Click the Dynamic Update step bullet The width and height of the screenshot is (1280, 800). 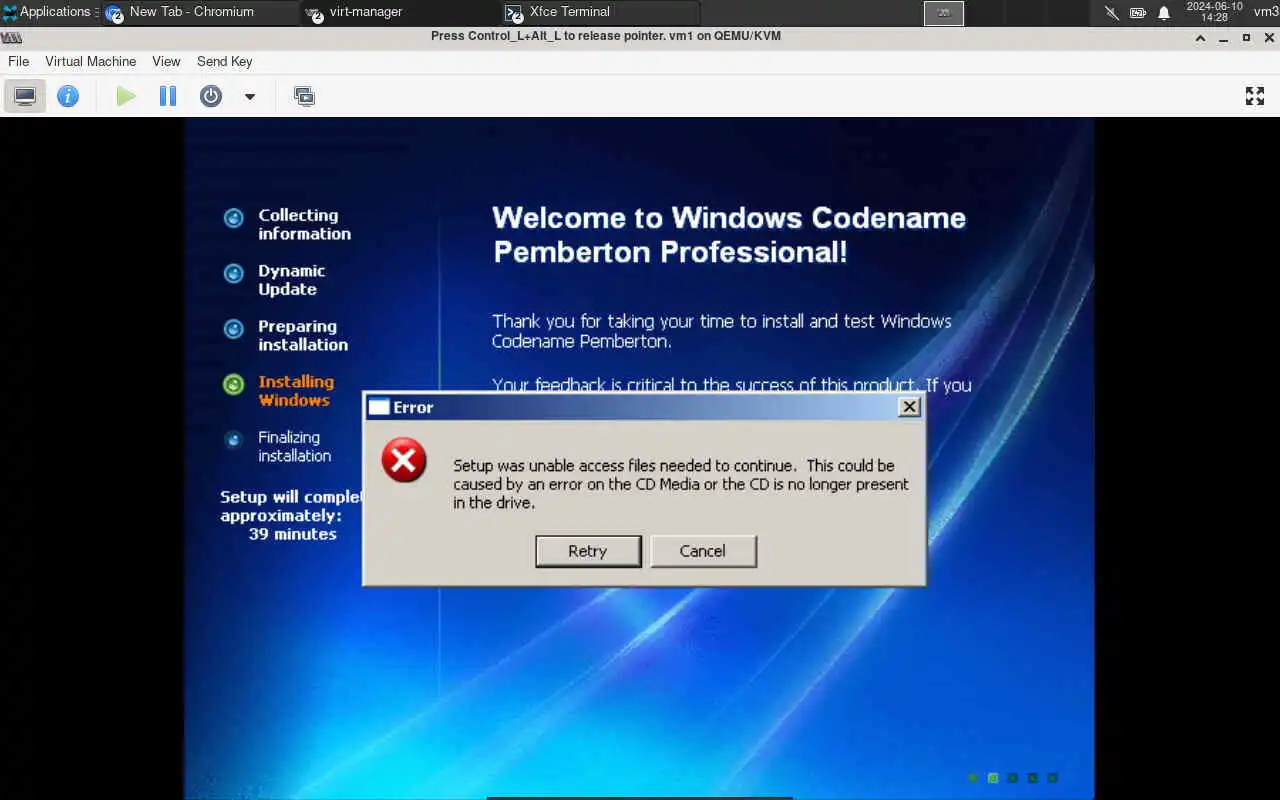click(x=233, y=274)
